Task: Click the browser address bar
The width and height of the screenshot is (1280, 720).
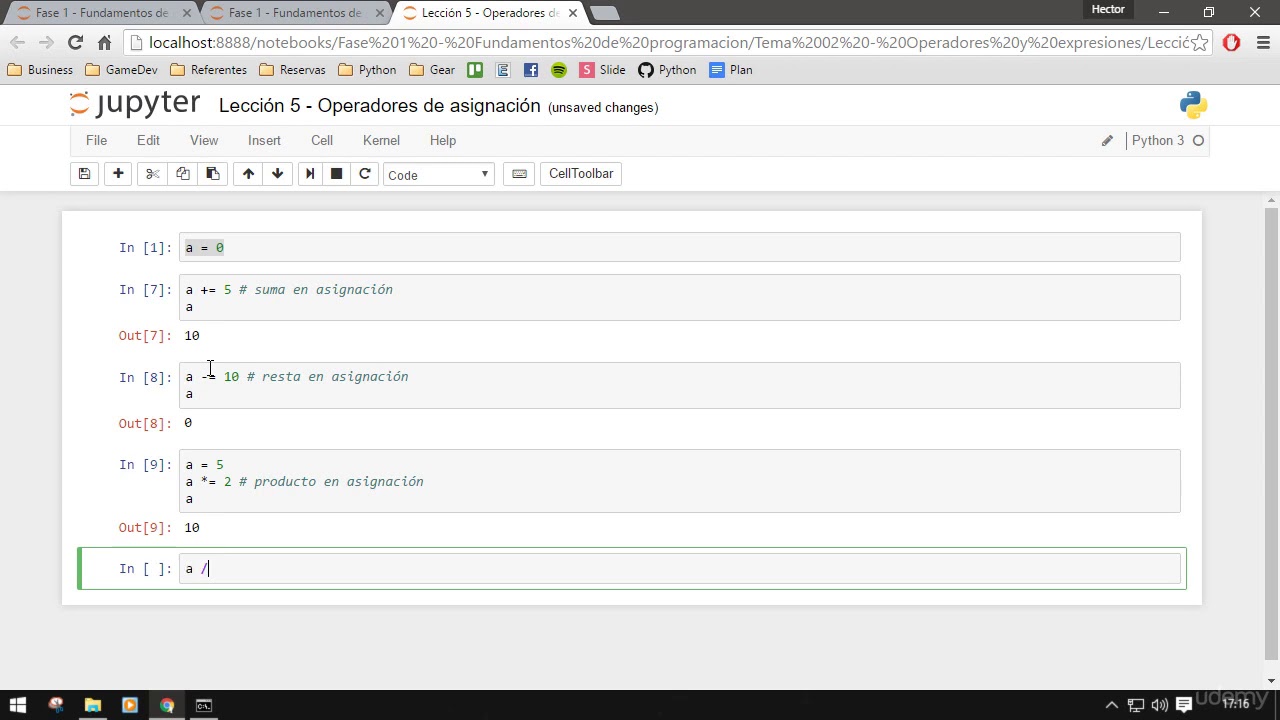Action: pyautogui.click(x=668, y=42)
